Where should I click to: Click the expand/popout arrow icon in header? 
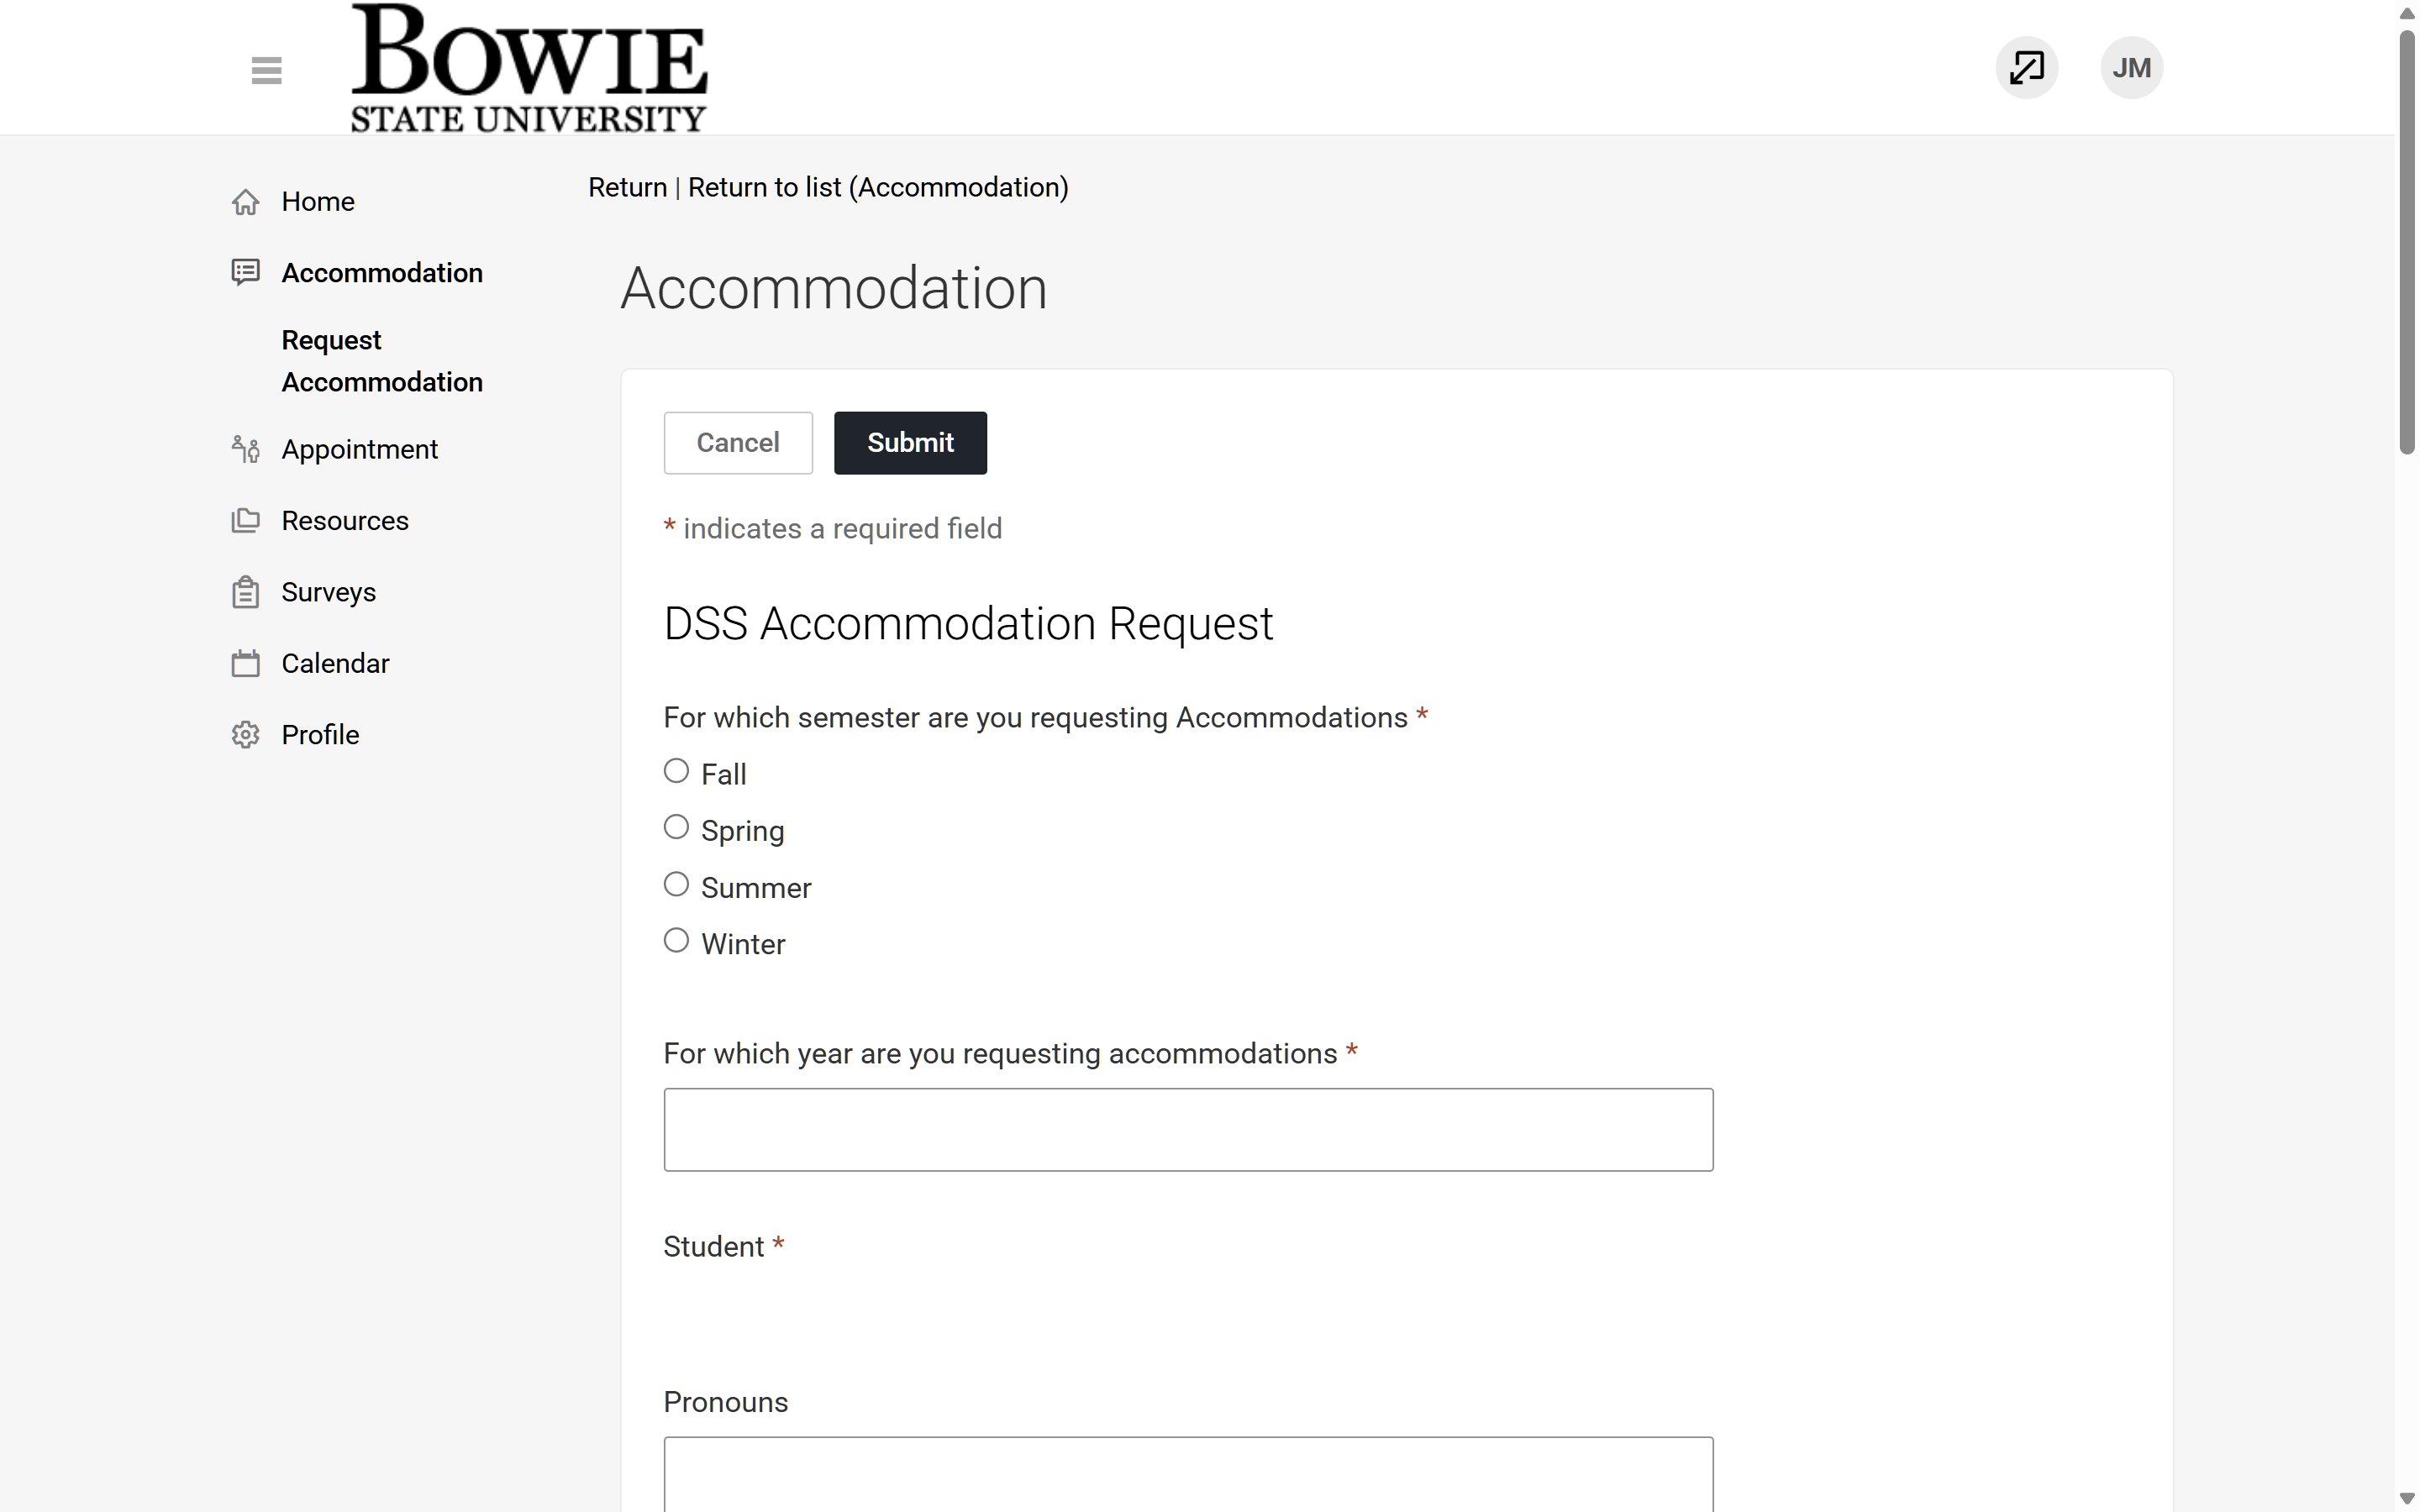pyautogui.click(x=2026, y=68)
